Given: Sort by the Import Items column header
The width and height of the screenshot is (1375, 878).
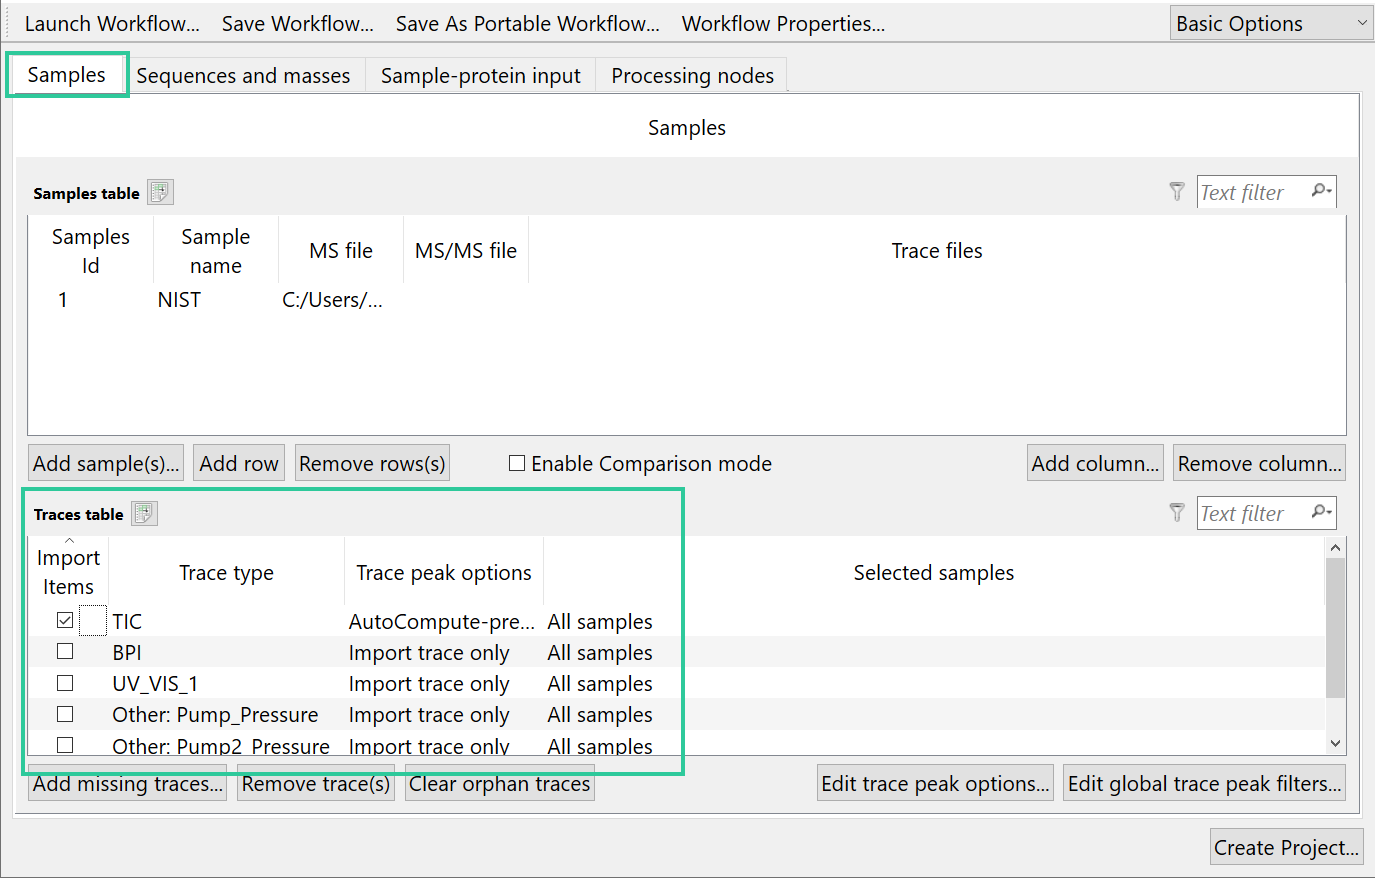Looking at the screenshot, I should coord(68,572).
